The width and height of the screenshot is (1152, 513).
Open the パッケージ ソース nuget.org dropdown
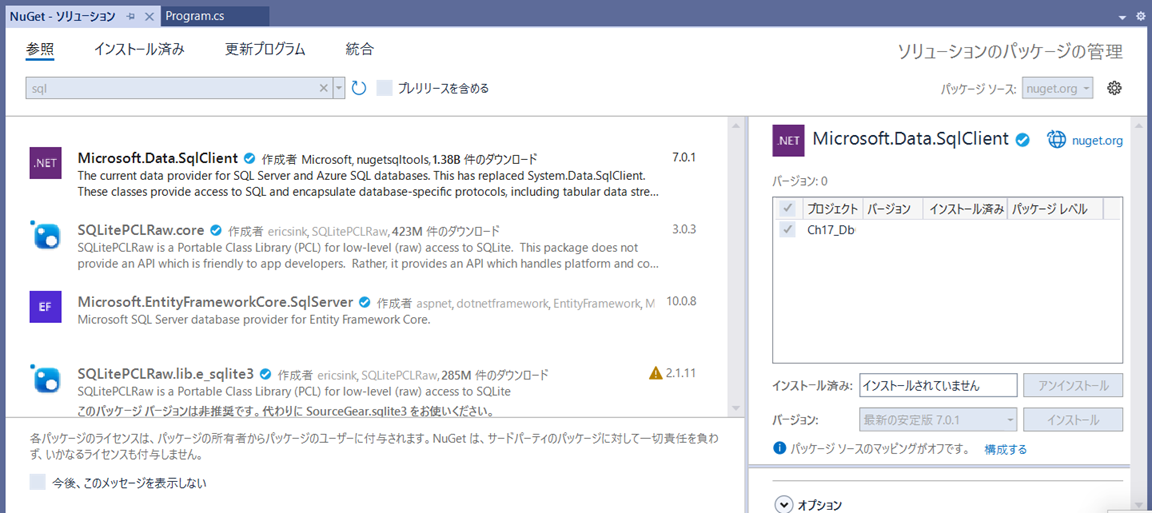coord(1057,88)
